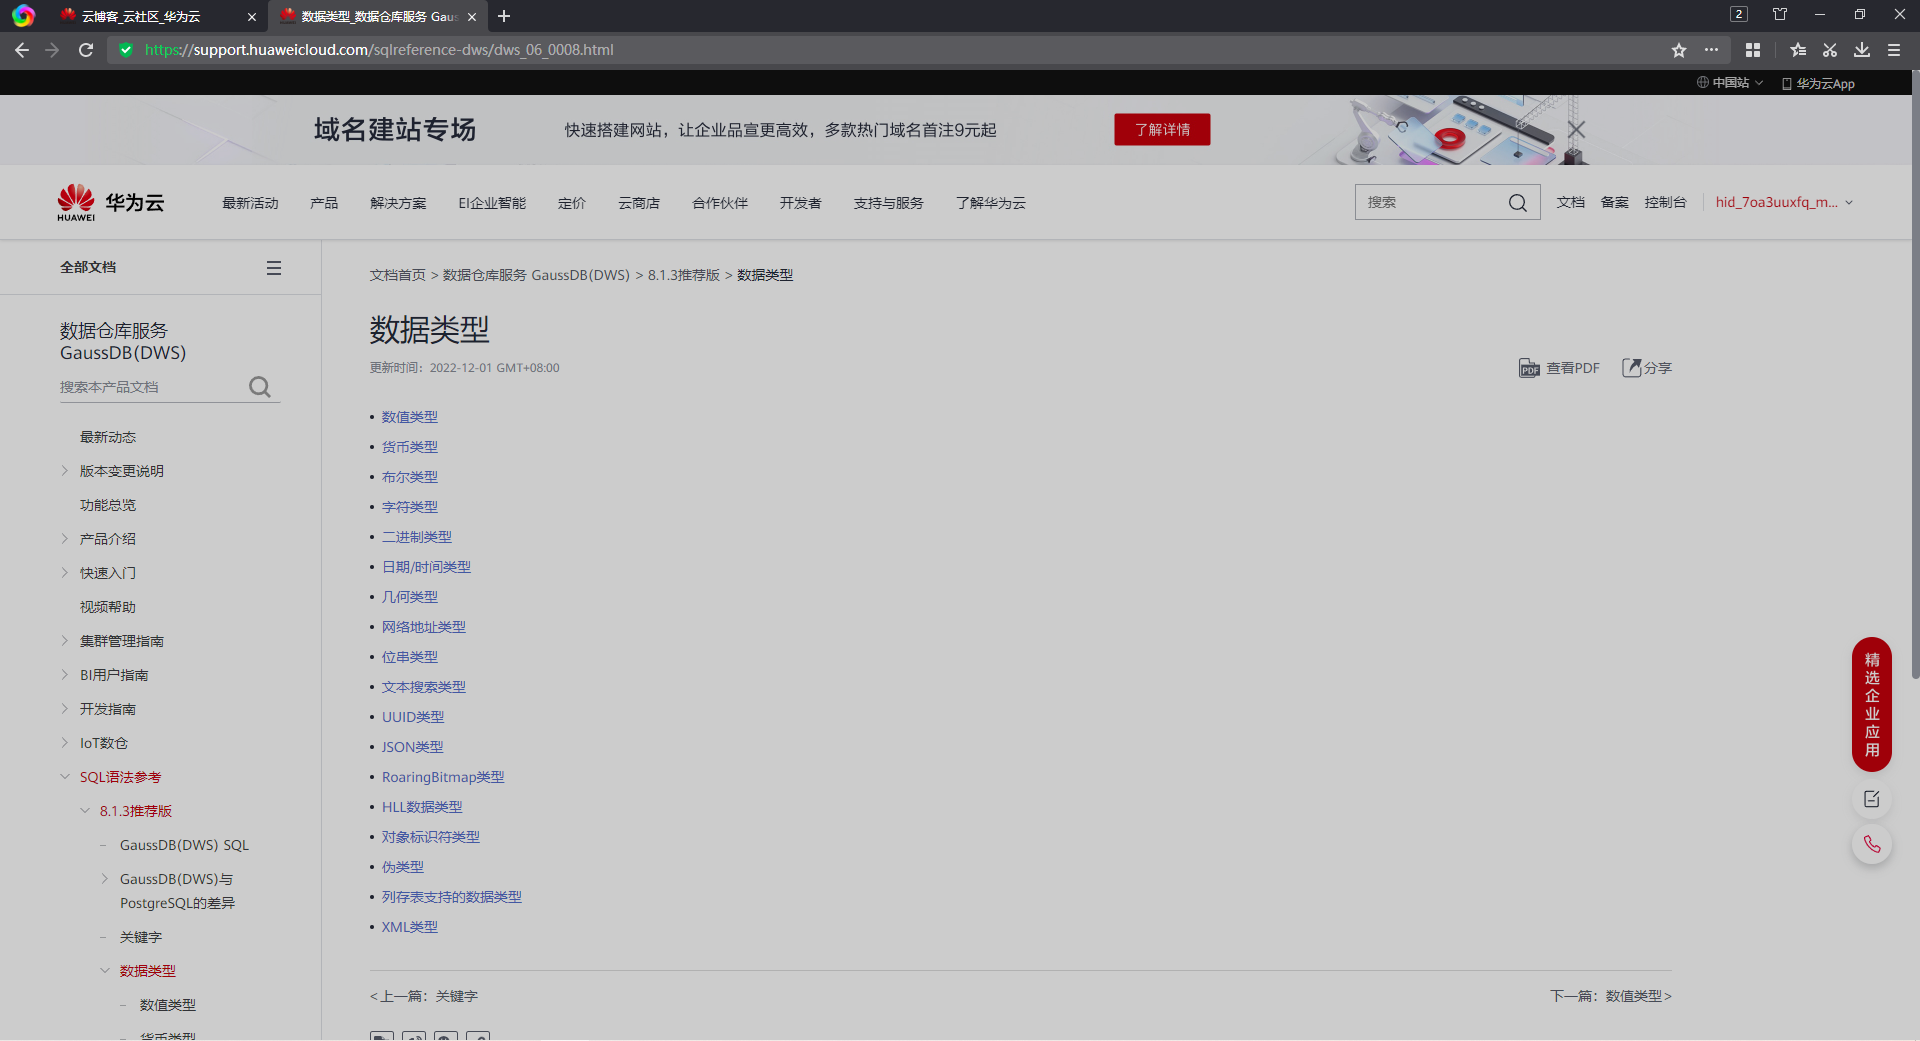Collapse the 8.1.3推荐版 tree node

[85, 811]
